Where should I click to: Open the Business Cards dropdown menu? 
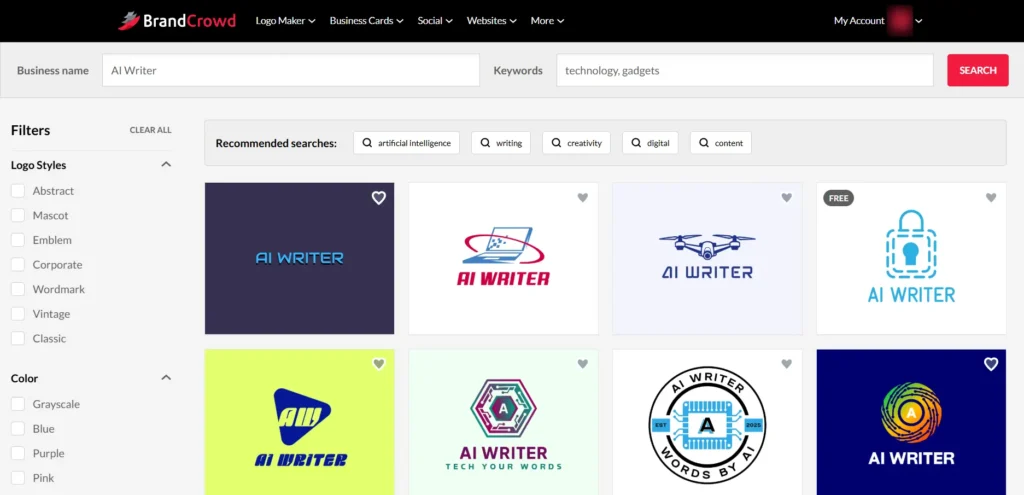[366, 21]
